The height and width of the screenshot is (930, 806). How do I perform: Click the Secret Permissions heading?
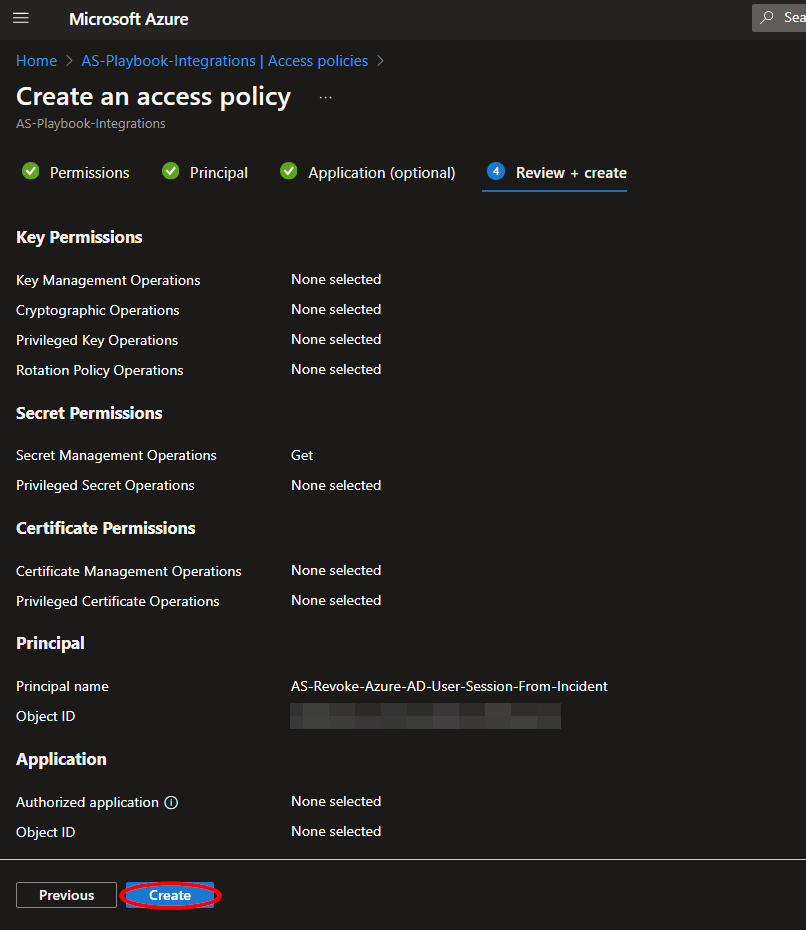[89, 413]
